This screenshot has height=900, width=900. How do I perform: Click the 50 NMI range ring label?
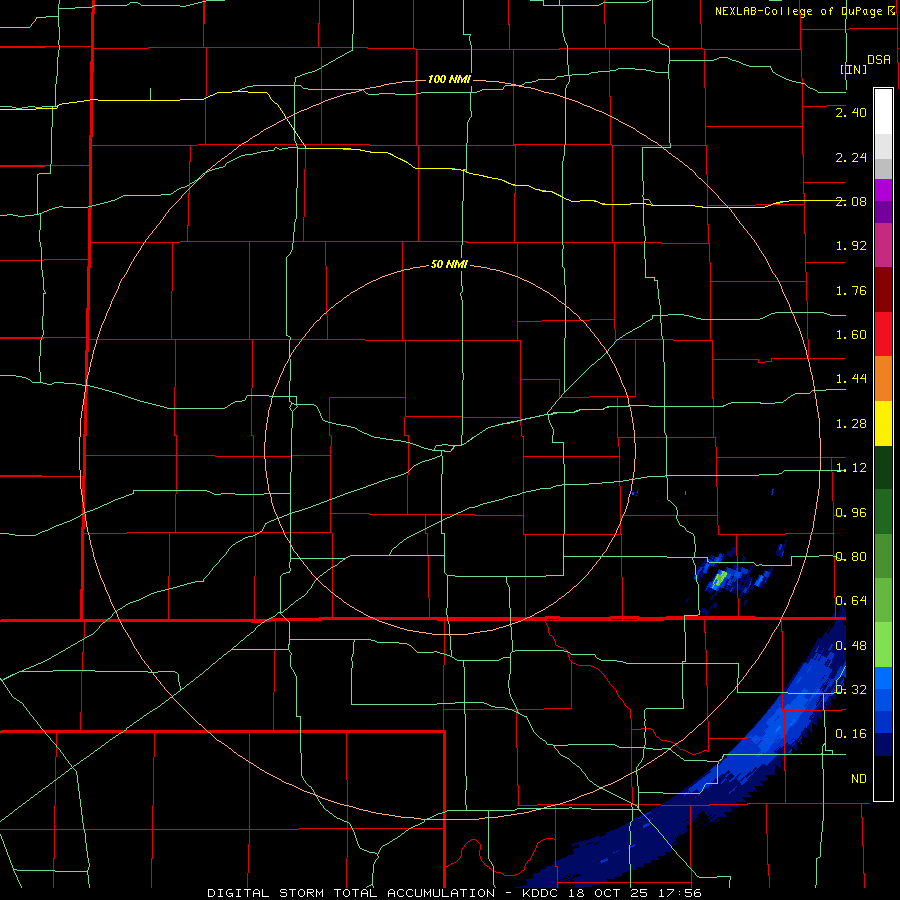pos(449,265)
